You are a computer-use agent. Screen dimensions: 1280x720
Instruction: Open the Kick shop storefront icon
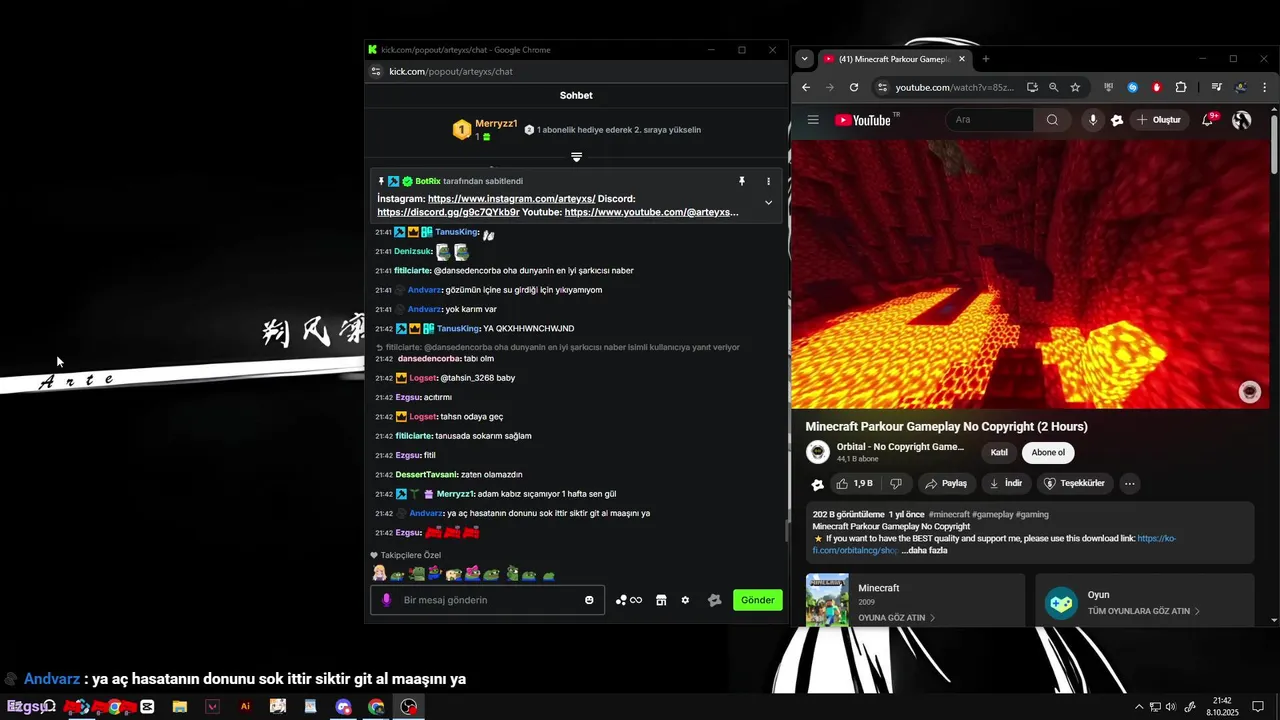pos(661,600)
